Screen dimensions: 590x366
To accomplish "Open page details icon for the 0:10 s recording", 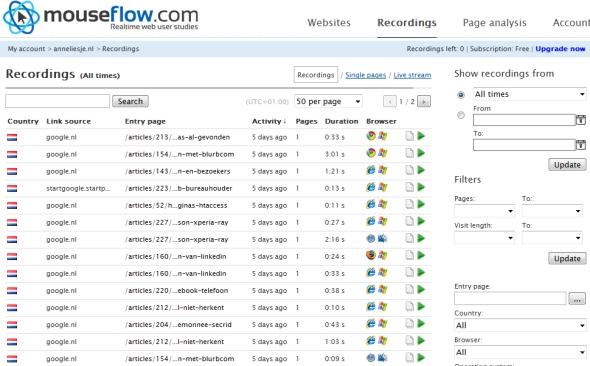I will [409, 307].
